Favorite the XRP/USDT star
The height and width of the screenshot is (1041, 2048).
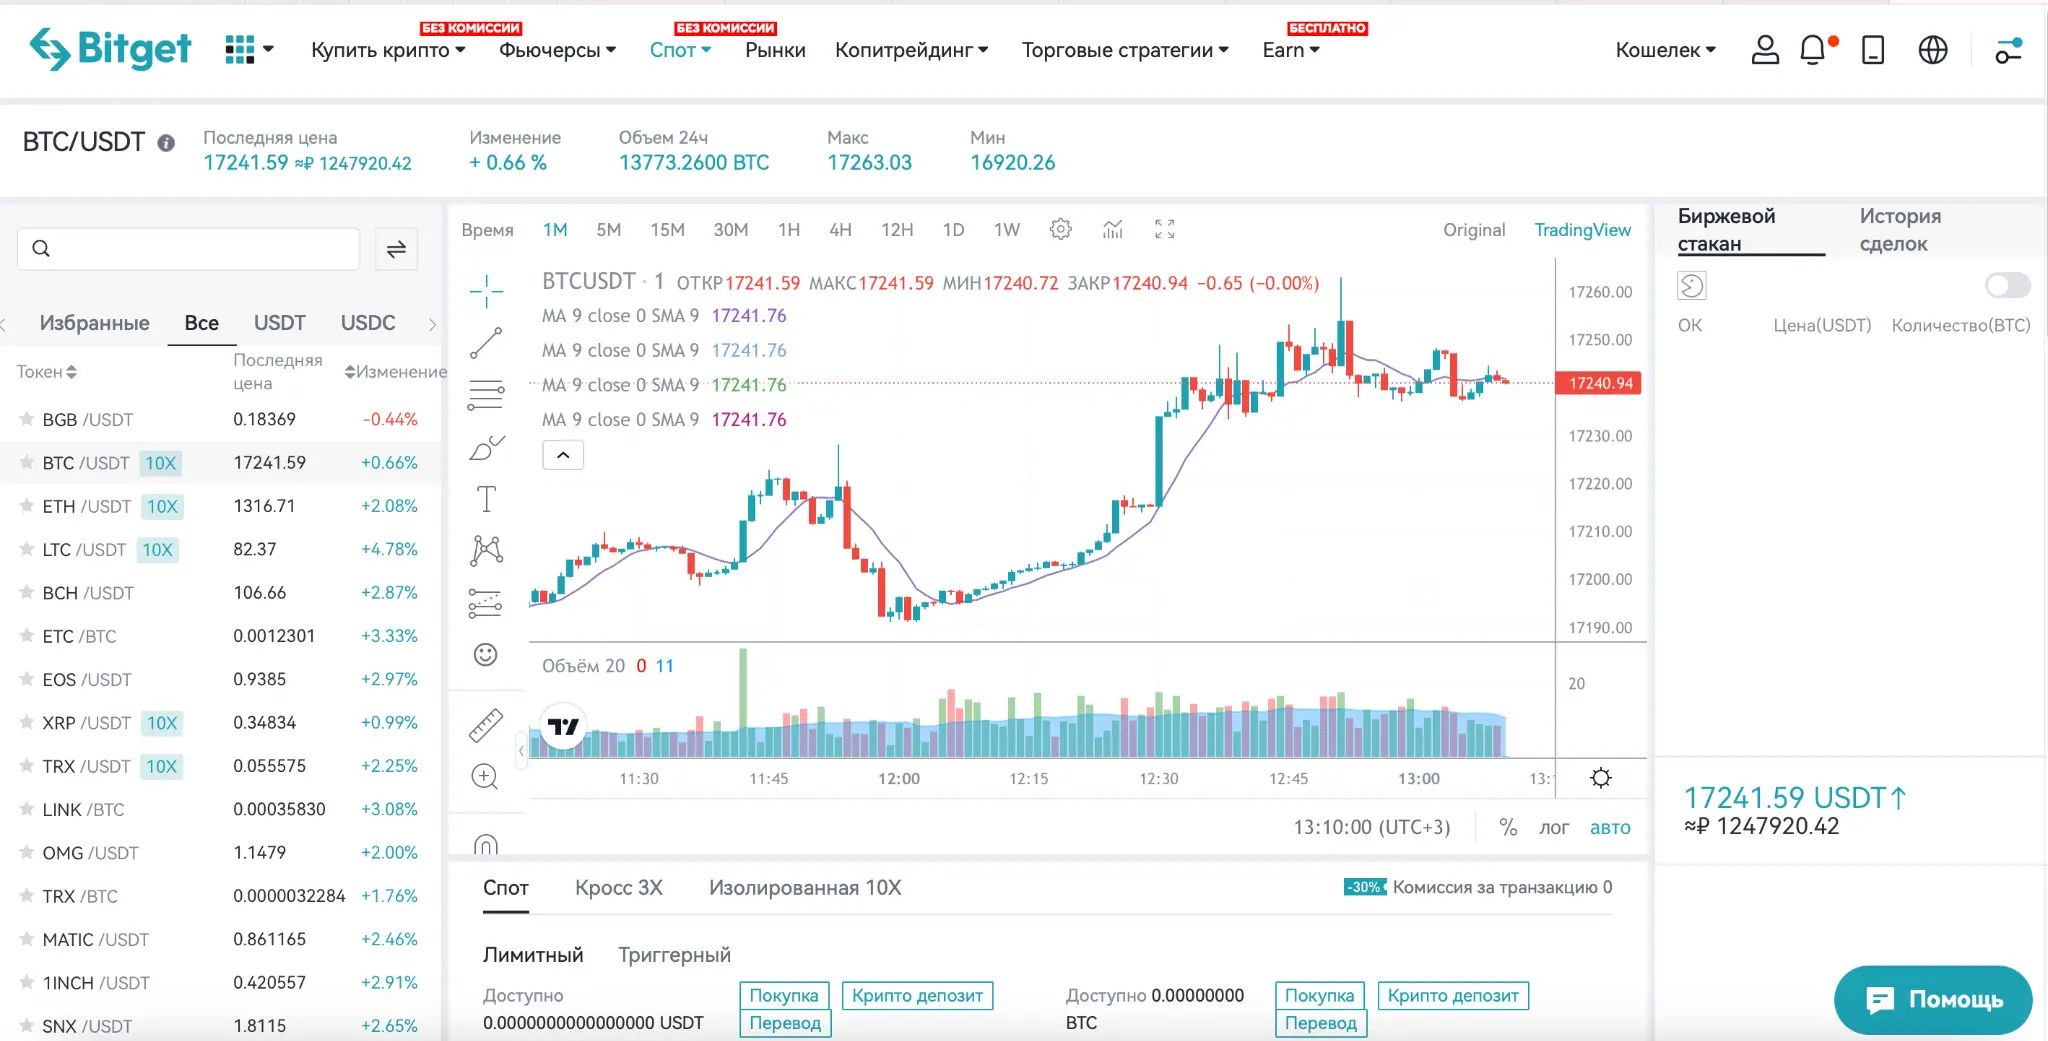(x=27, y=722)
